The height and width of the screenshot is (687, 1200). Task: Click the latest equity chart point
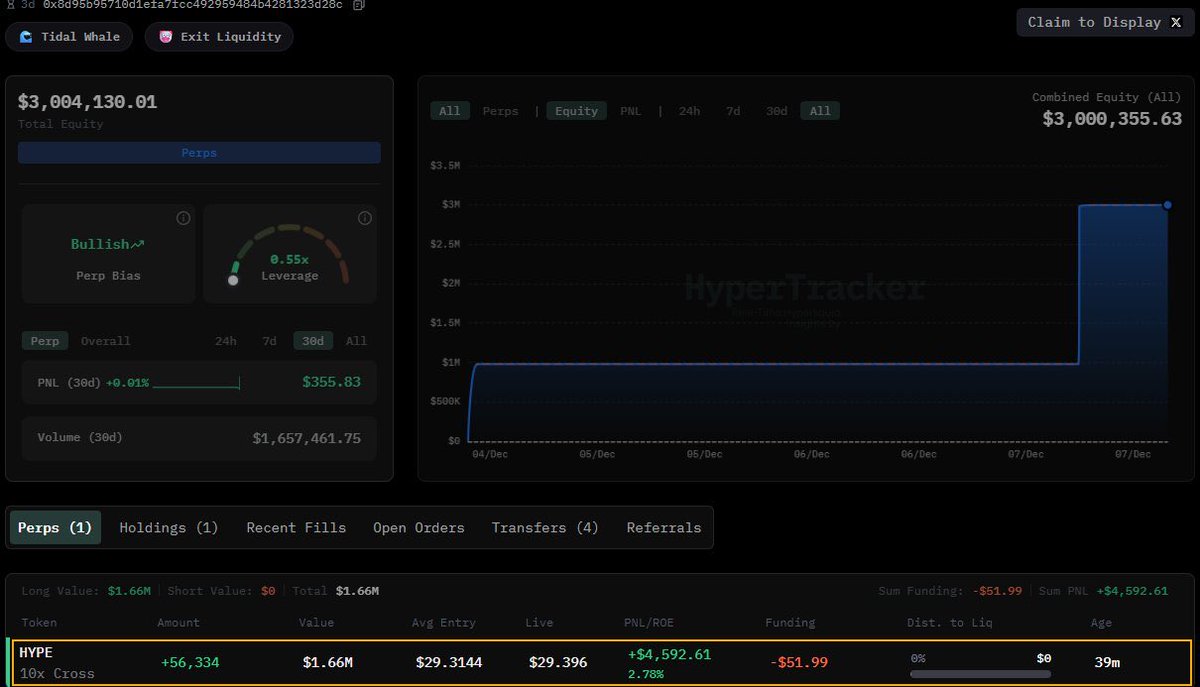pos(1167,205)
